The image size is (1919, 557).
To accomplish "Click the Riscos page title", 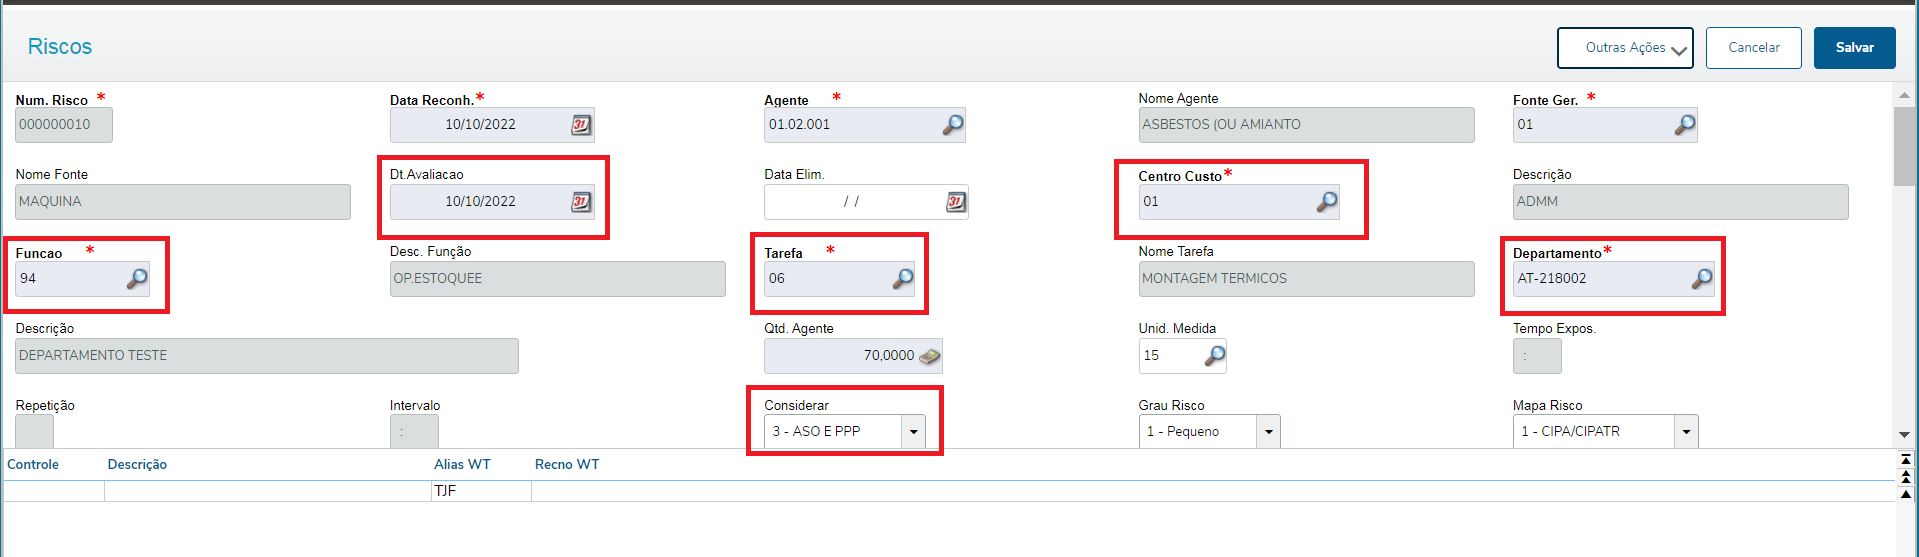I will tap(60, 47).
